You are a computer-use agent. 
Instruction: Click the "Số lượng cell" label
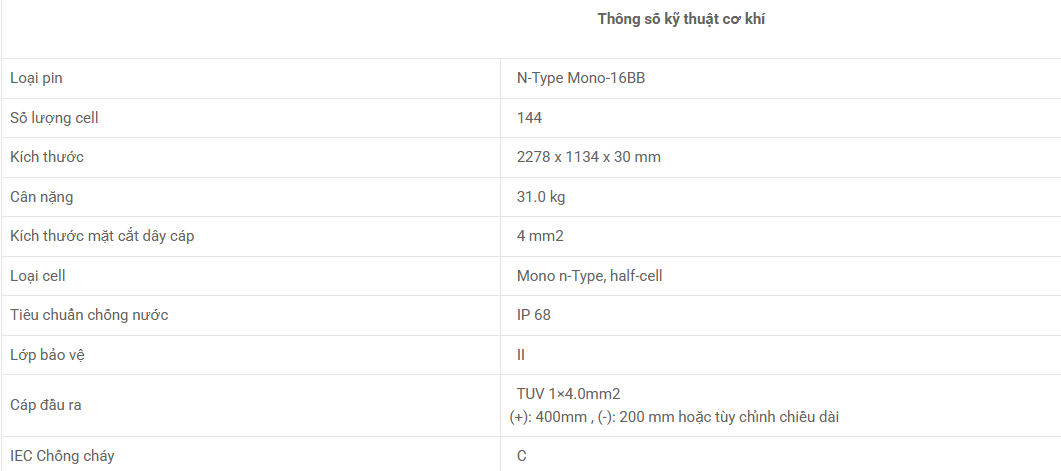[x=54, y=118]
